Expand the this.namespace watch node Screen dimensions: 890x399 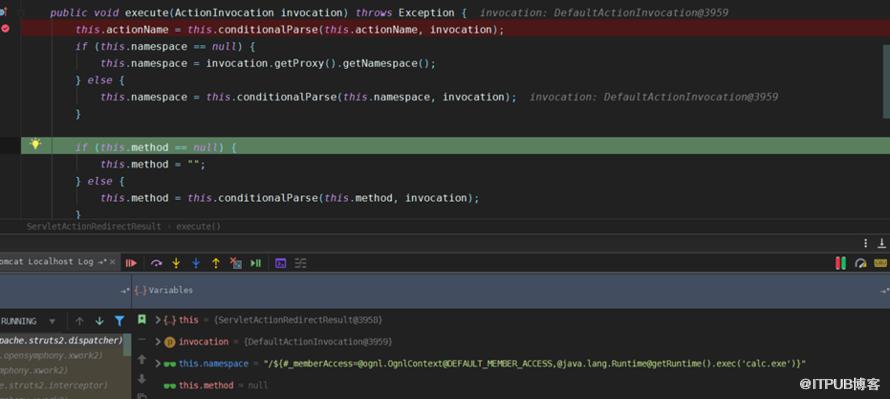(158, 363)
